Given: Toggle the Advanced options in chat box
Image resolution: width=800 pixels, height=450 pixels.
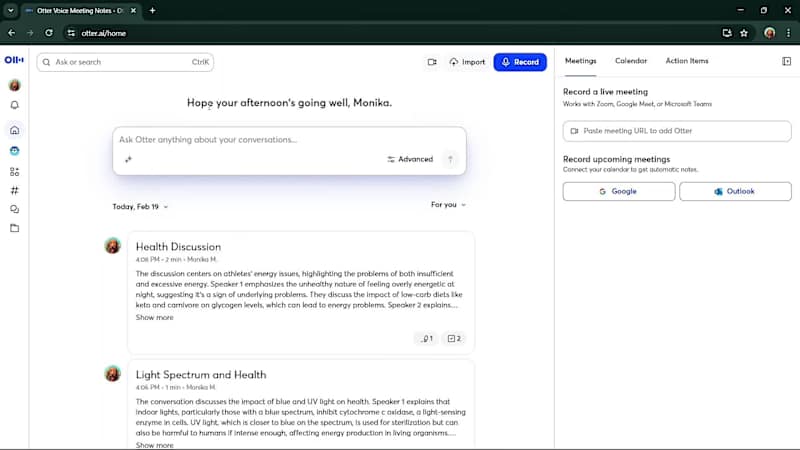Looking at the screenshot, I should [410, 159].
